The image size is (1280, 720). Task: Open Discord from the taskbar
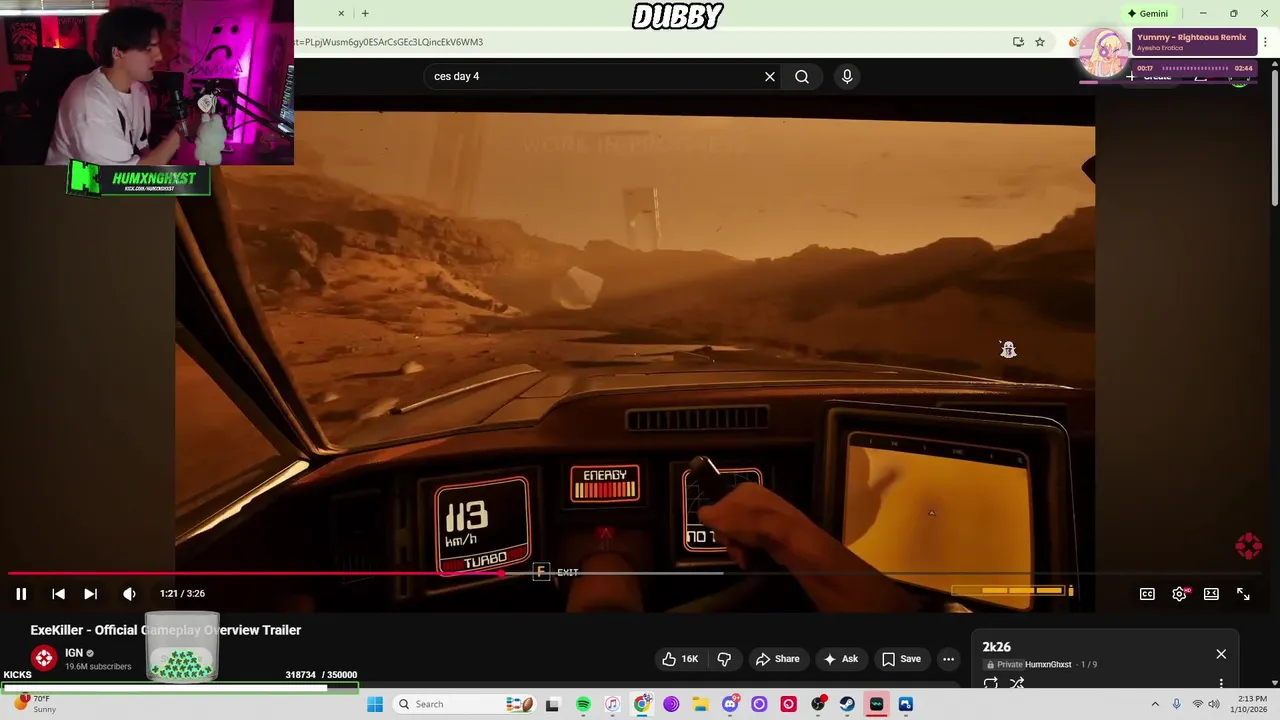(x=730, y=704)
